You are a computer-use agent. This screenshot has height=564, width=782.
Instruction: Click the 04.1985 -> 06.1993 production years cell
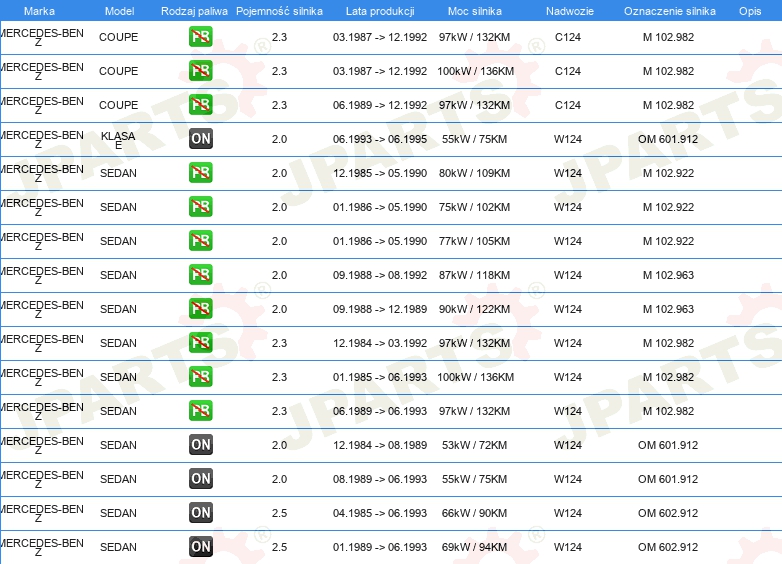click(380, 513)
